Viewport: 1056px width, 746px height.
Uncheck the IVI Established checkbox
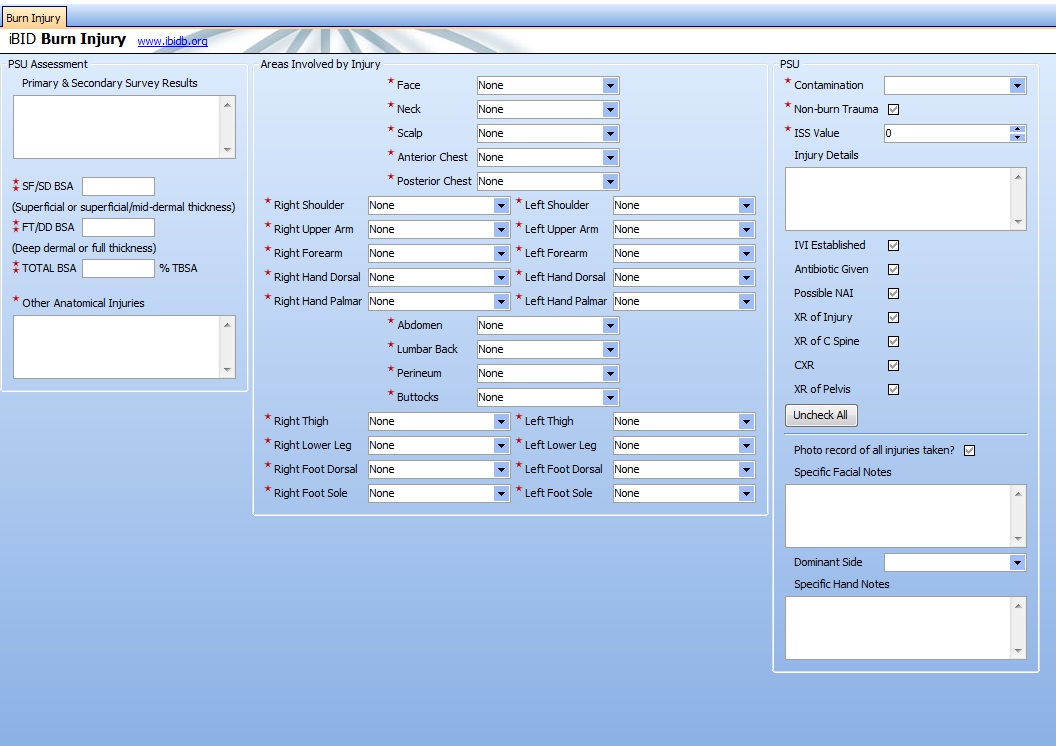click(x=894, y=246)
